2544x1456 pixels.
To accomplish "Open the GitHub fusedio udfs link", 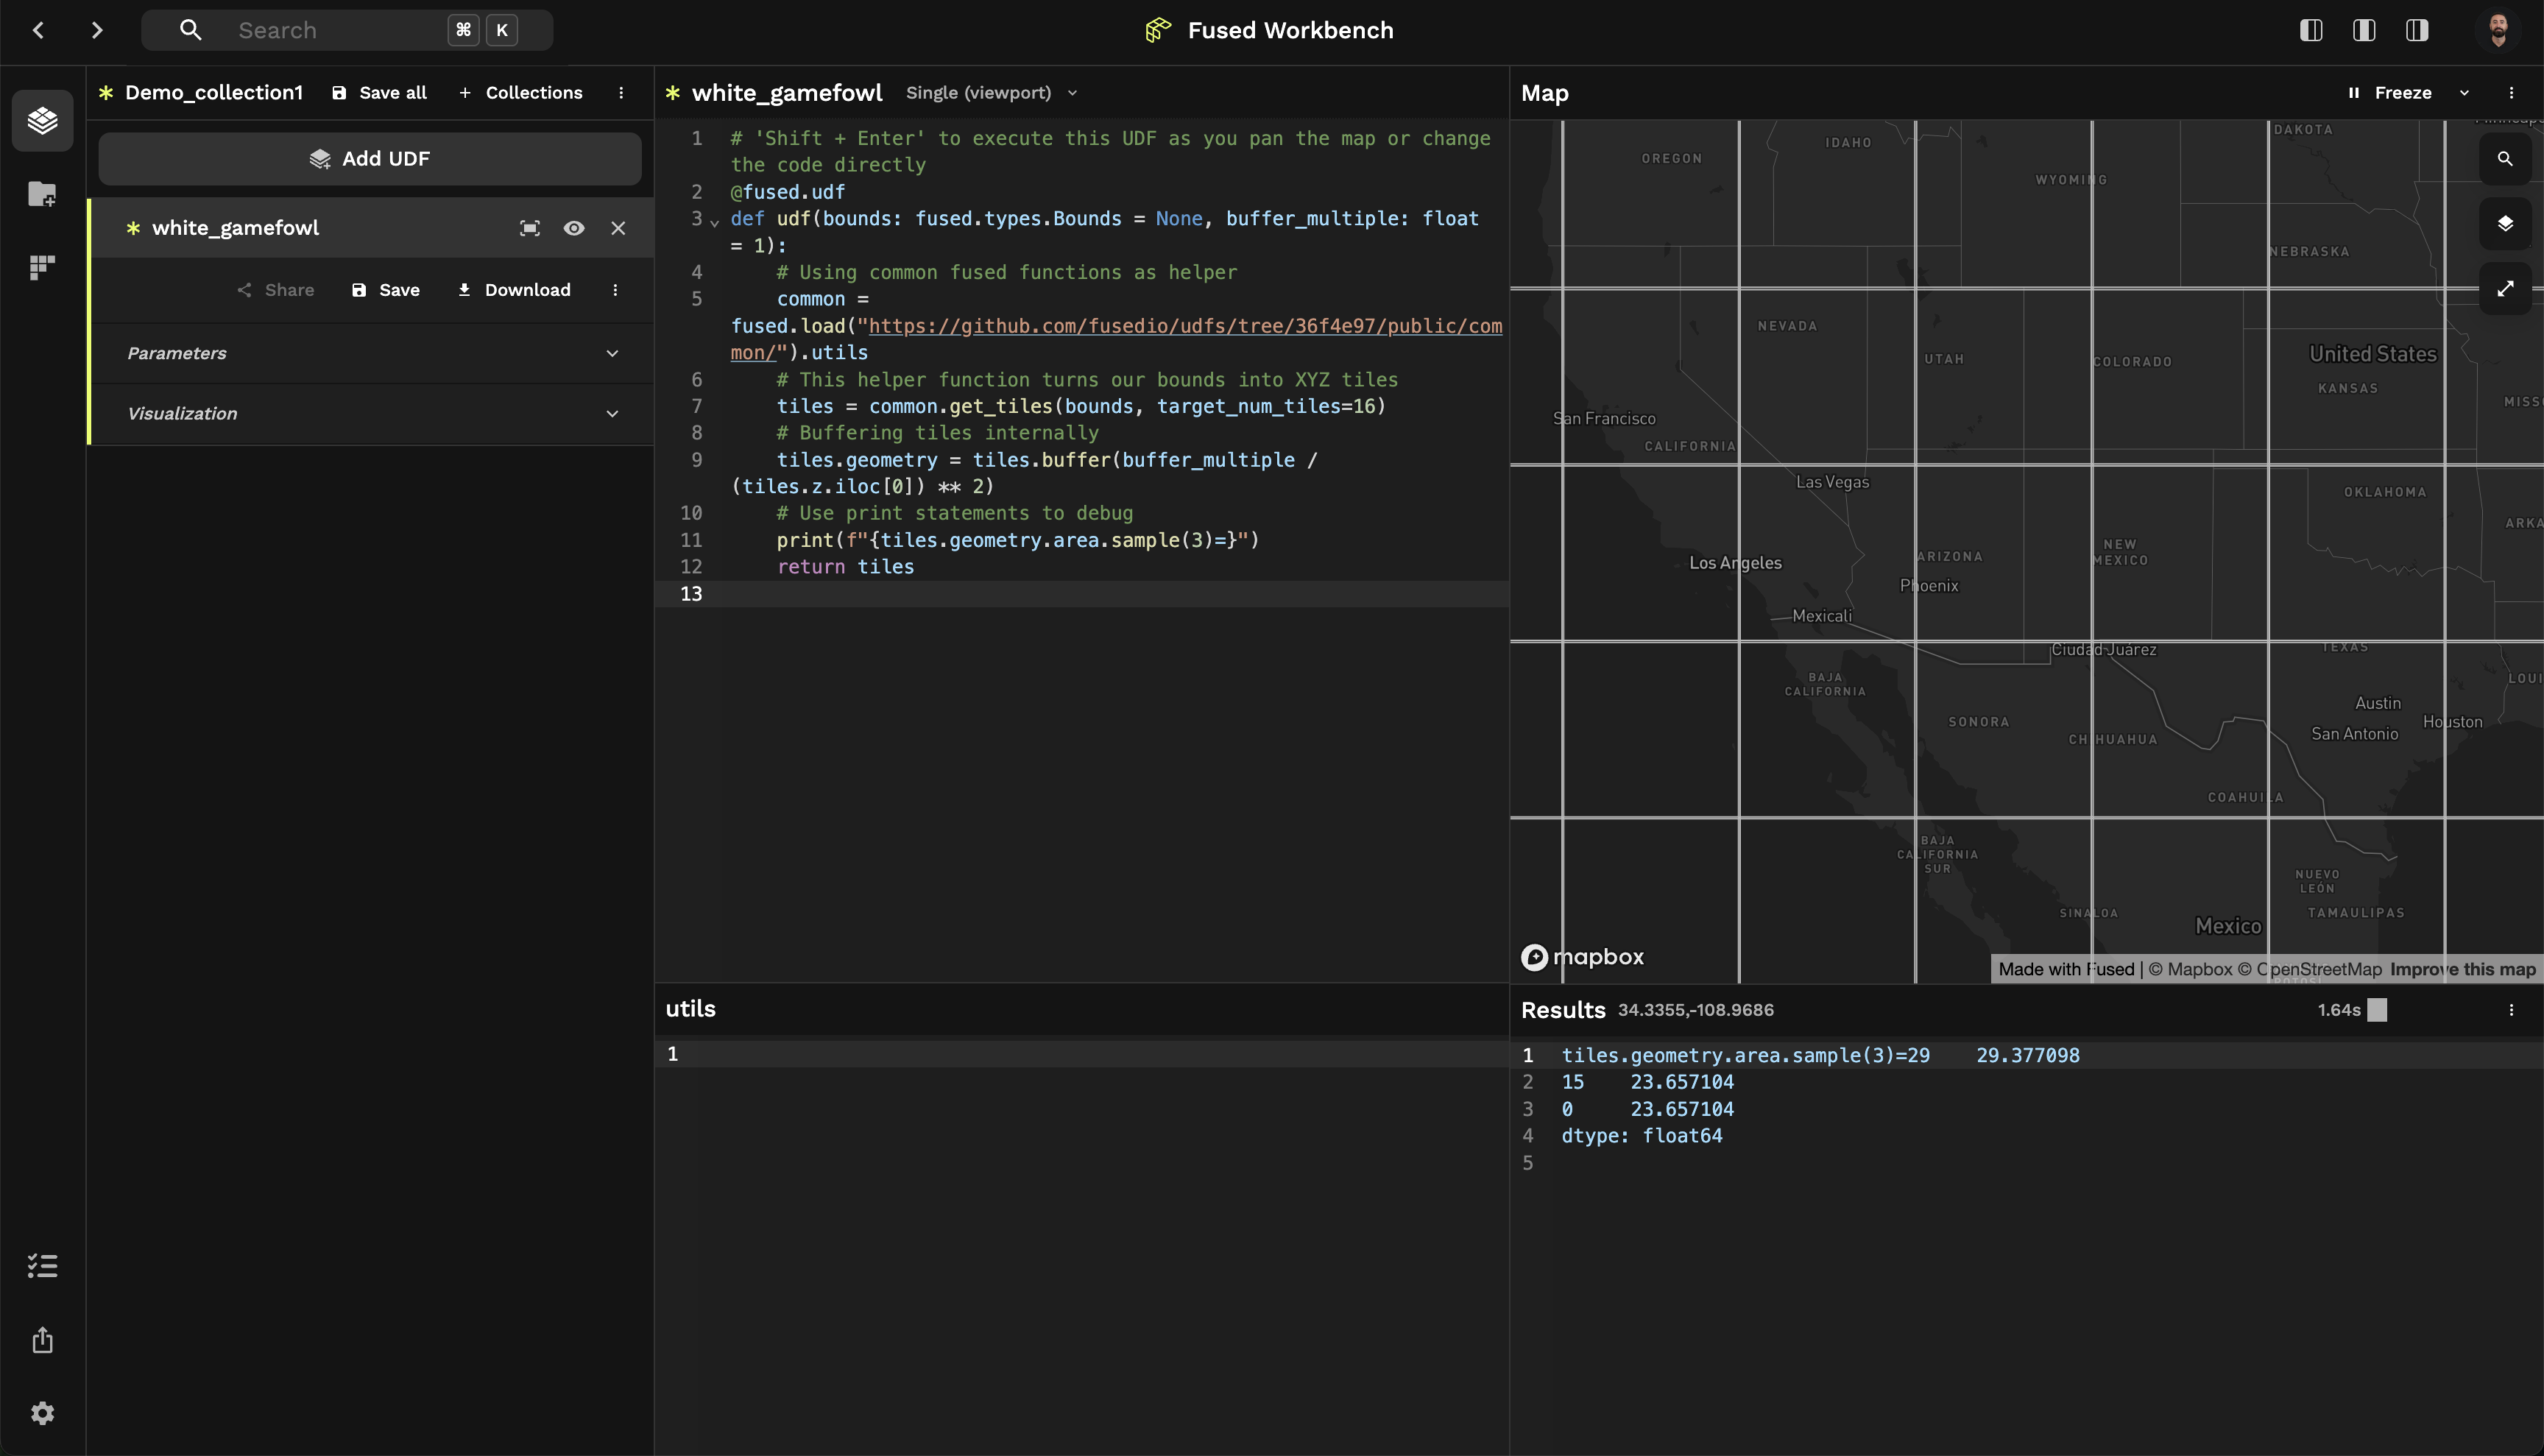I will click(1117, 339).
